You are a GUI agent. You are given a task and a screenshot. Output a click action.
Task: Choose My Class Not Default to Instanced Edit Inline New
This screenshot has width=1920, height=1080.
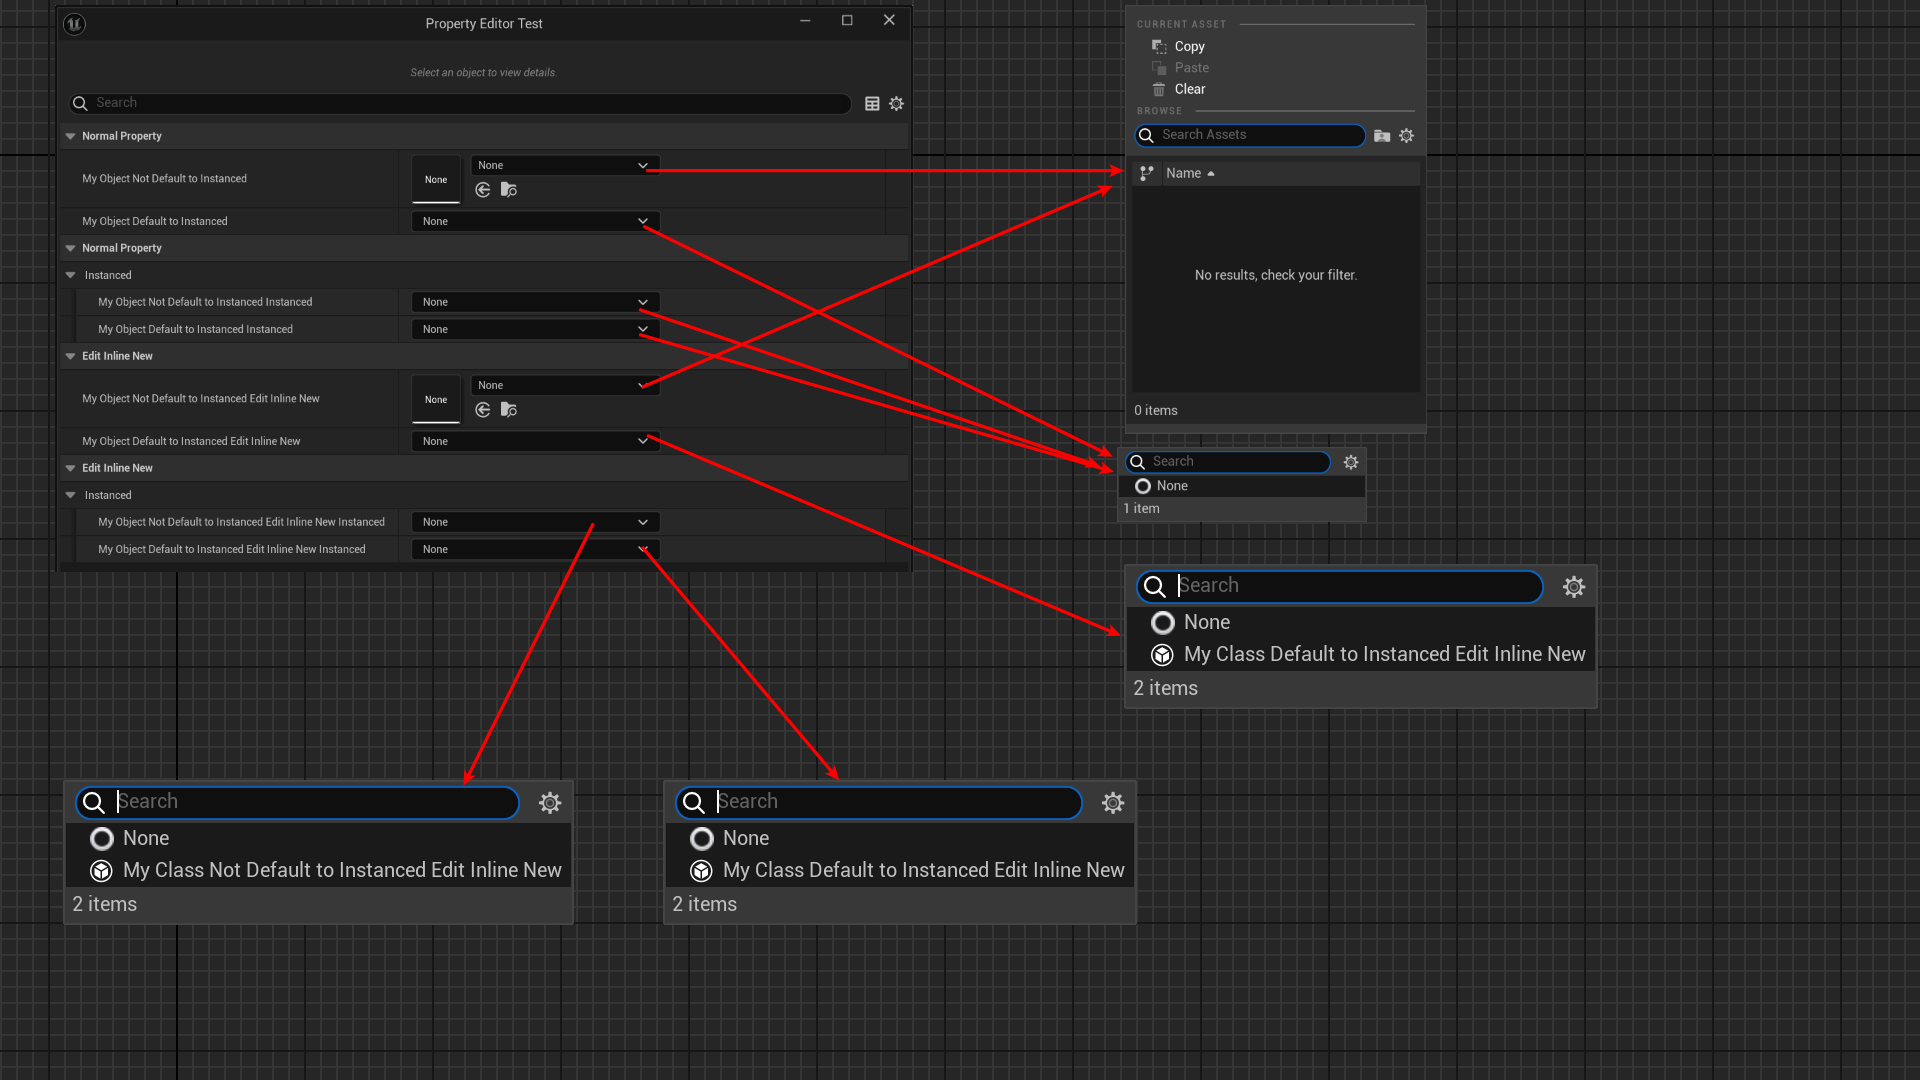pyautogui.click(x=341, y=871)
